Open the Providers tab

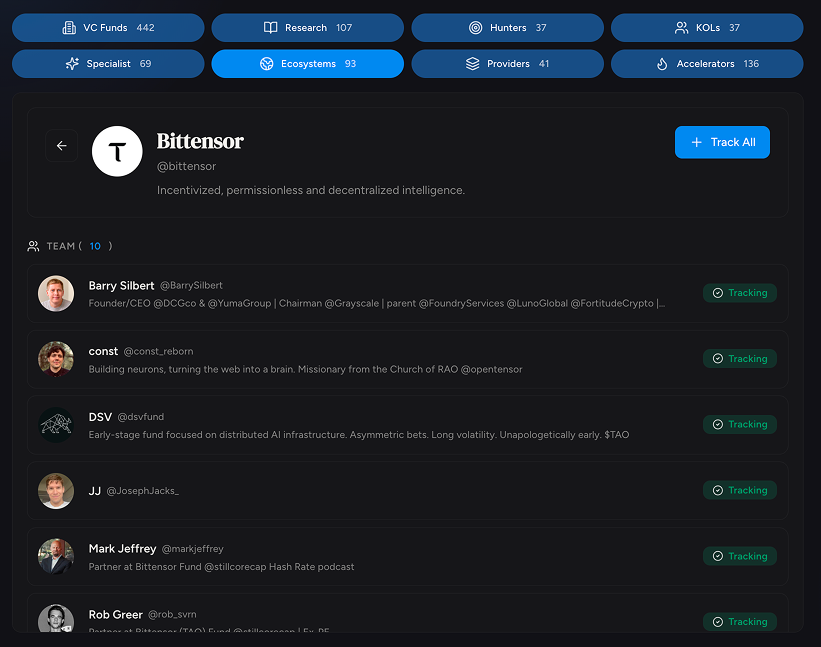point(507,64)
